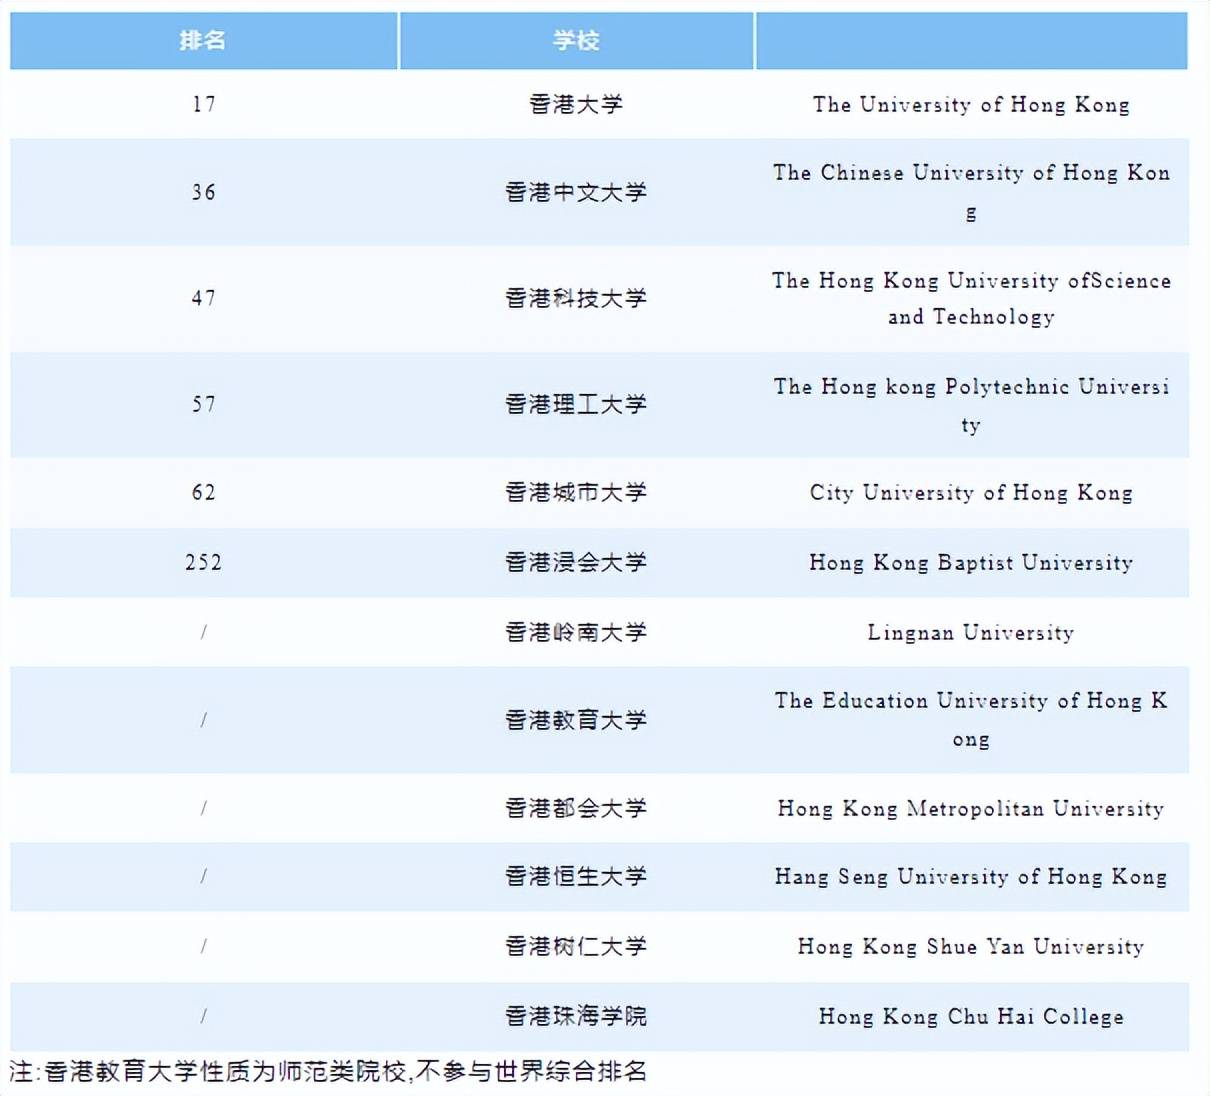Select rank cell 36
This screenshot has height=1096, width=1210.
(204, 192)
